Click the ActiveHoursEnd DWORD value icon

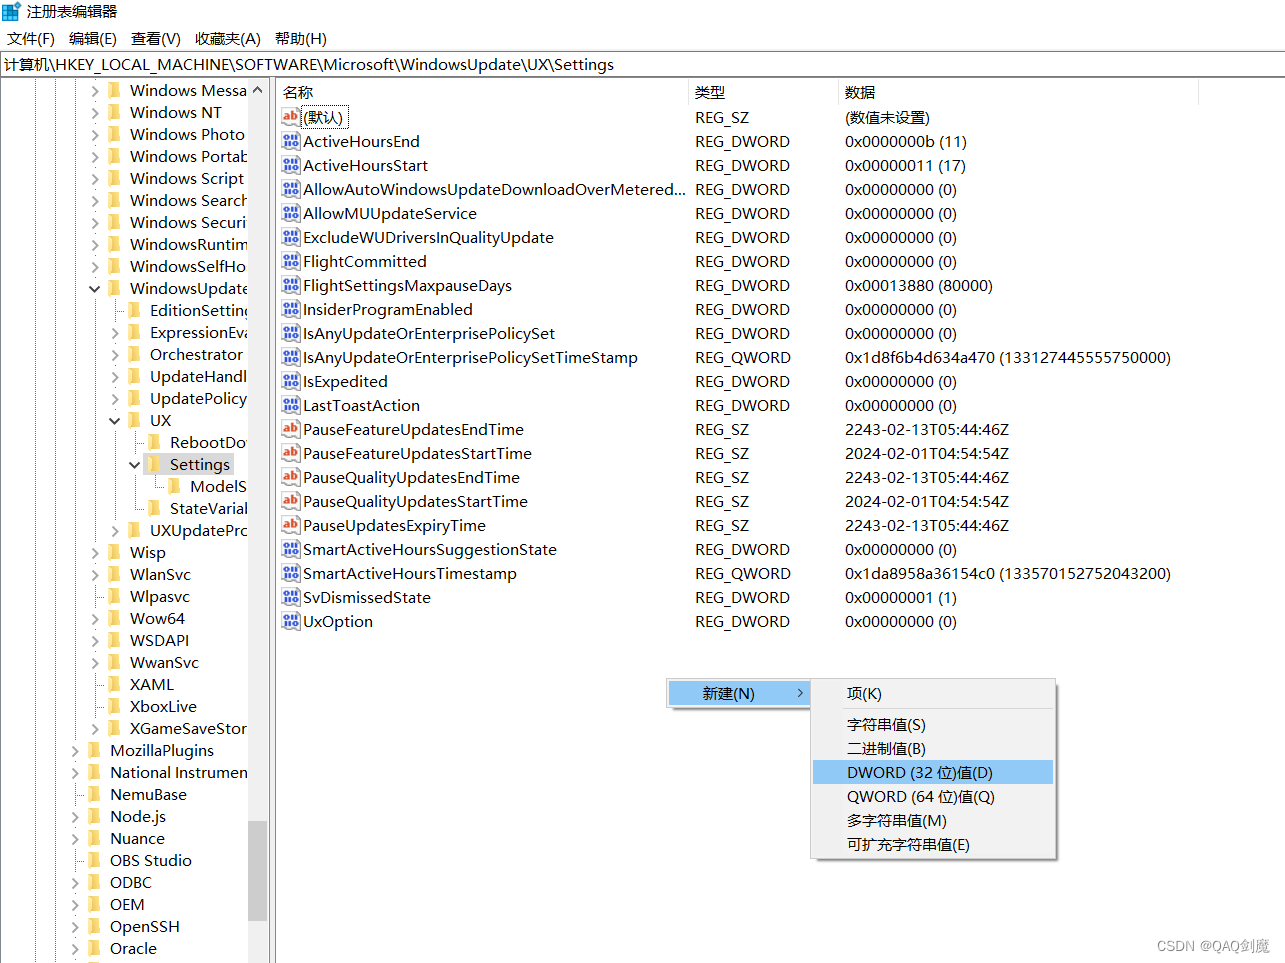(291, 141)
